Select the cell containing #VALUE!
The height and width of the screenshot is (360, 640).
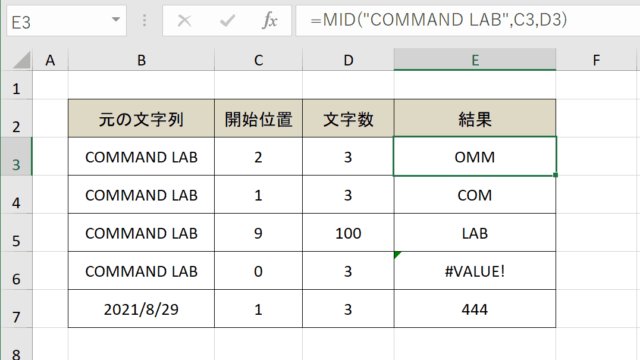click(475, 271)
